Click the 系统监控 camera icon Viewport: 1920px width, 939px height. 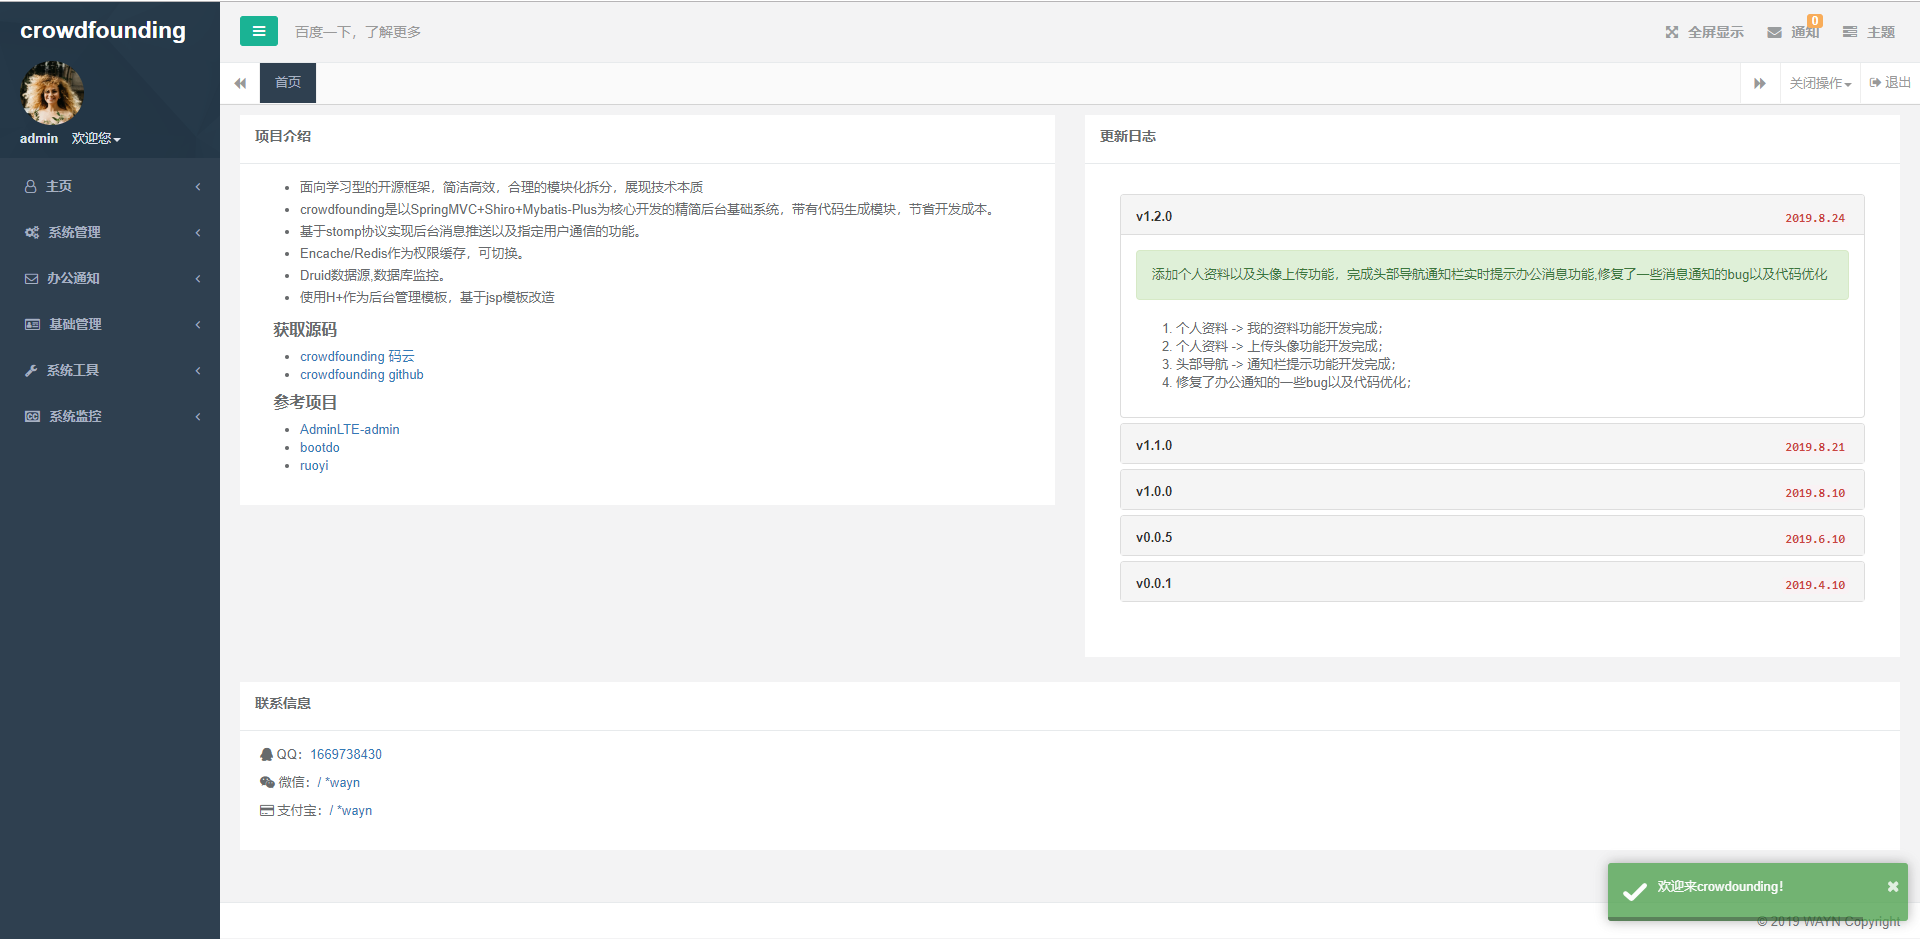pos(32,416)
